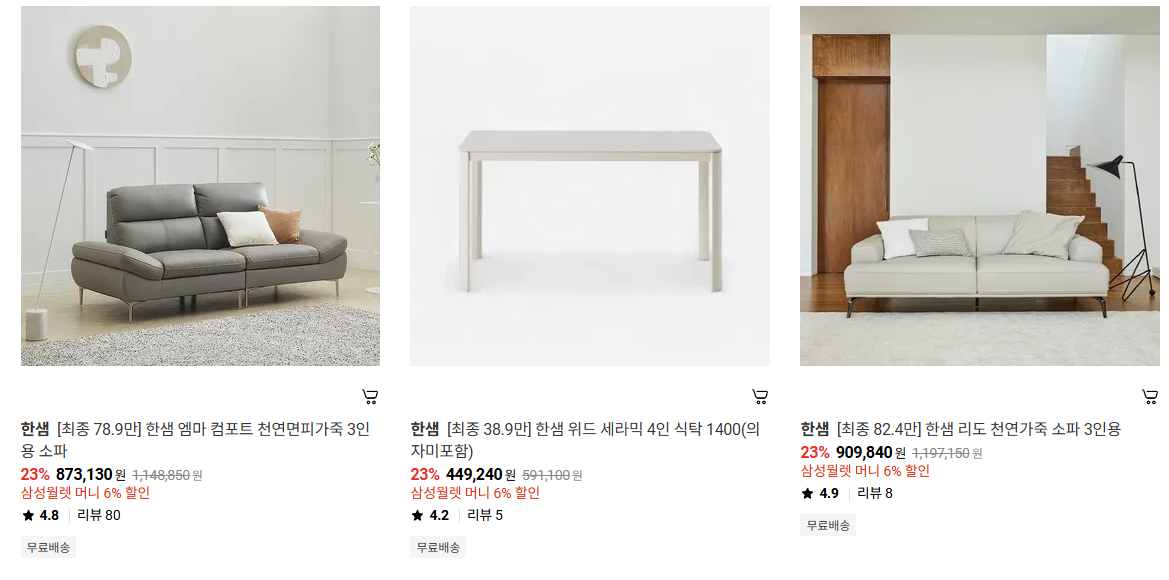View the 8 reviews for 리도 sofa
The width and height of the screenshot is (1169, 580).
click(875, 493)
